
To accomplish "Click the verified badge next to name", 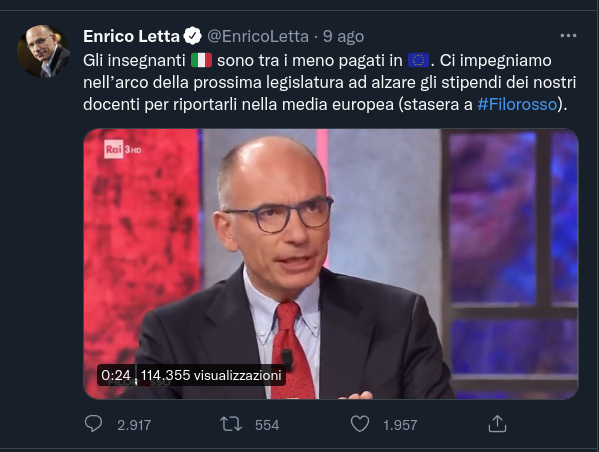I will 193,36.
